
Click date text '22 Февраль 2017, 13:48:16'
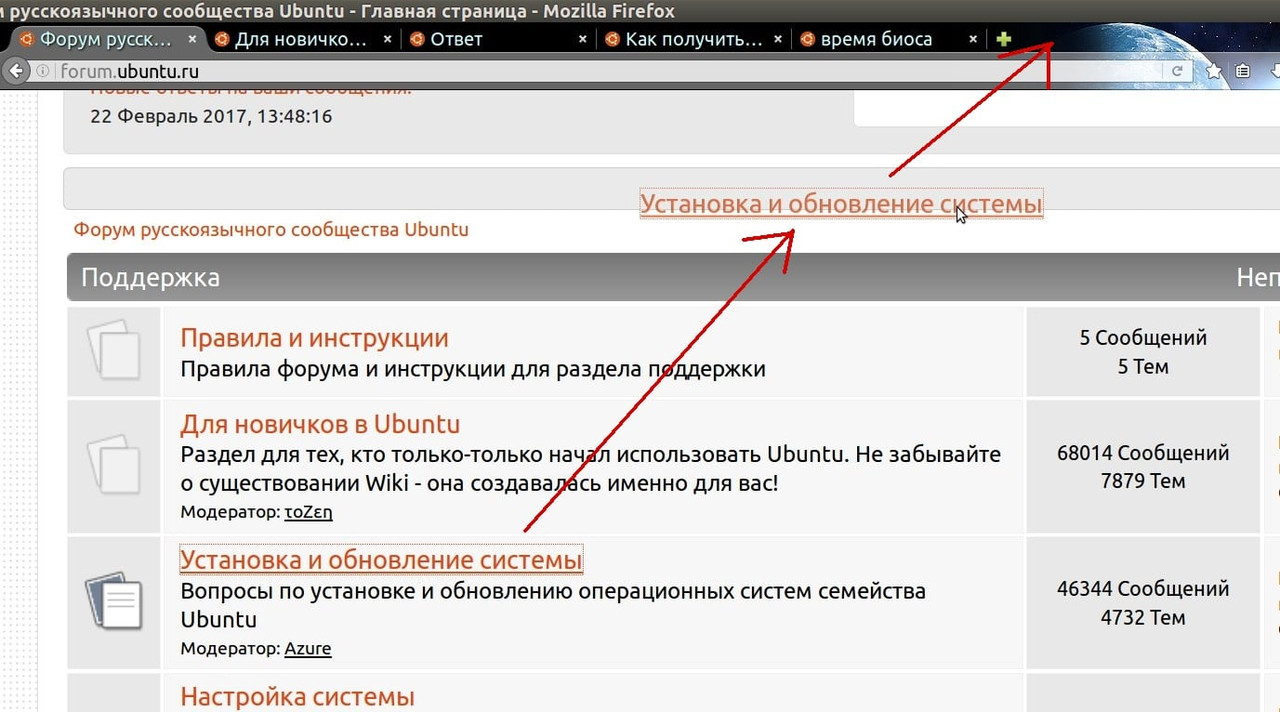point(211,116)
